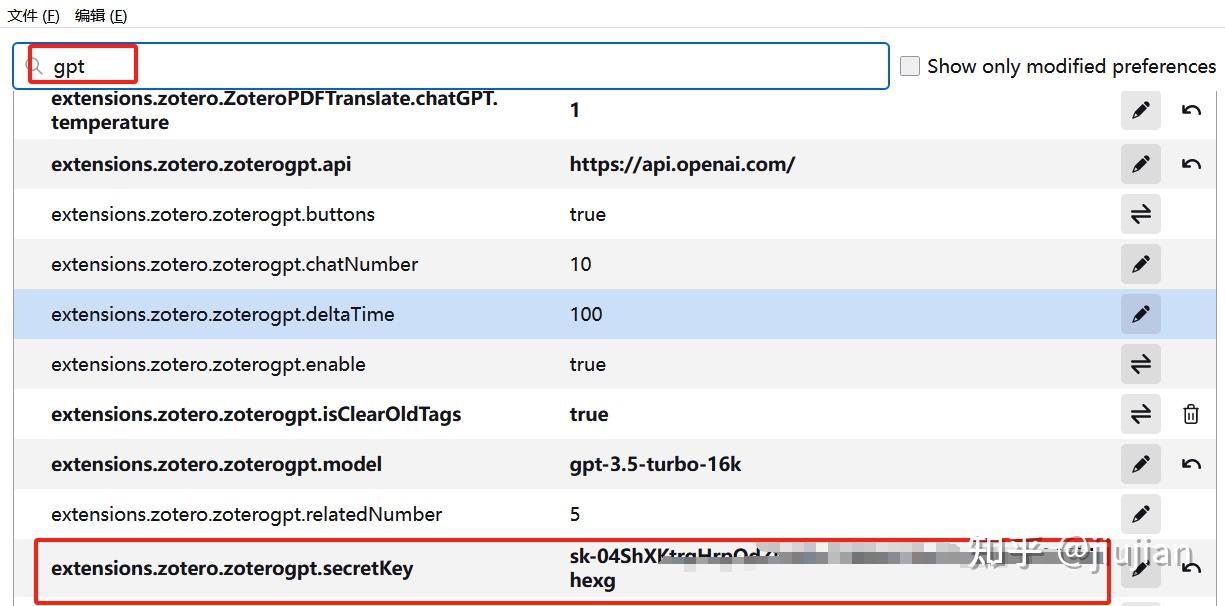Edit the chatGPT.temperature preference value
The width and height of the screenshot is (1225, 606).
tap(1141, 110)
